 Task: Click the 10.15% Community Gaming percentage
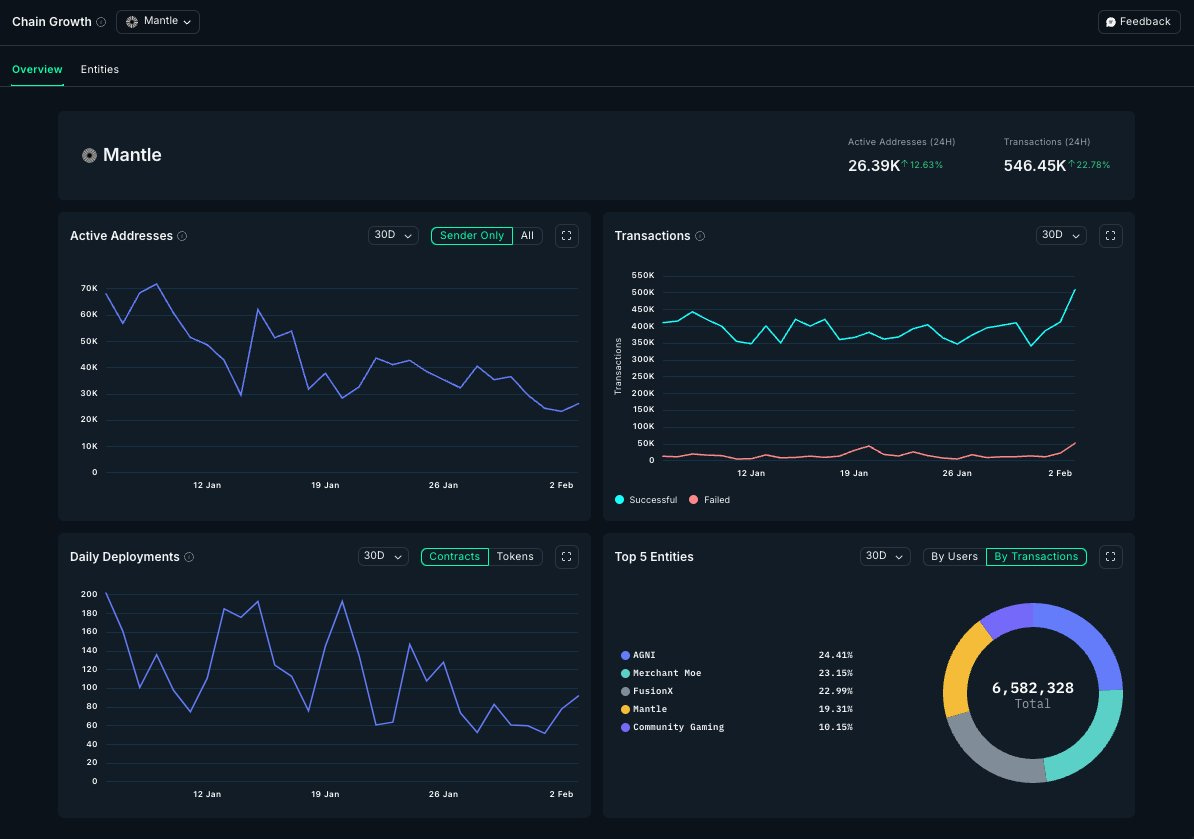(835, 728)
